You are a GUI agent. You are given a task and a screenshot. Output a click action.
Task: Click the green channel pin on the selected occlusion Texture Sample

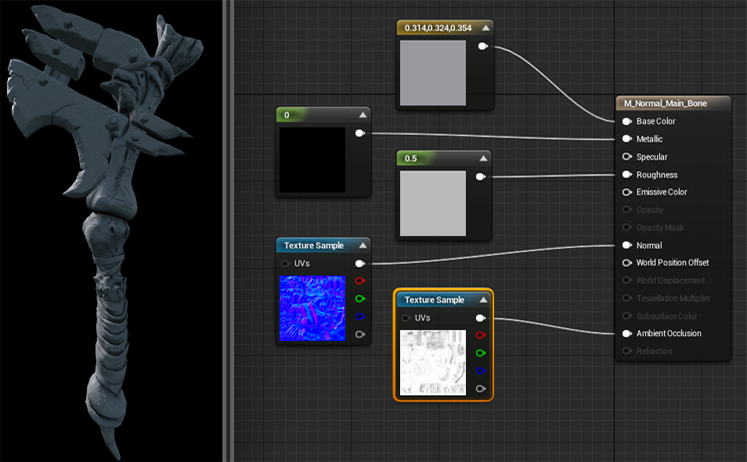[481, 353]
